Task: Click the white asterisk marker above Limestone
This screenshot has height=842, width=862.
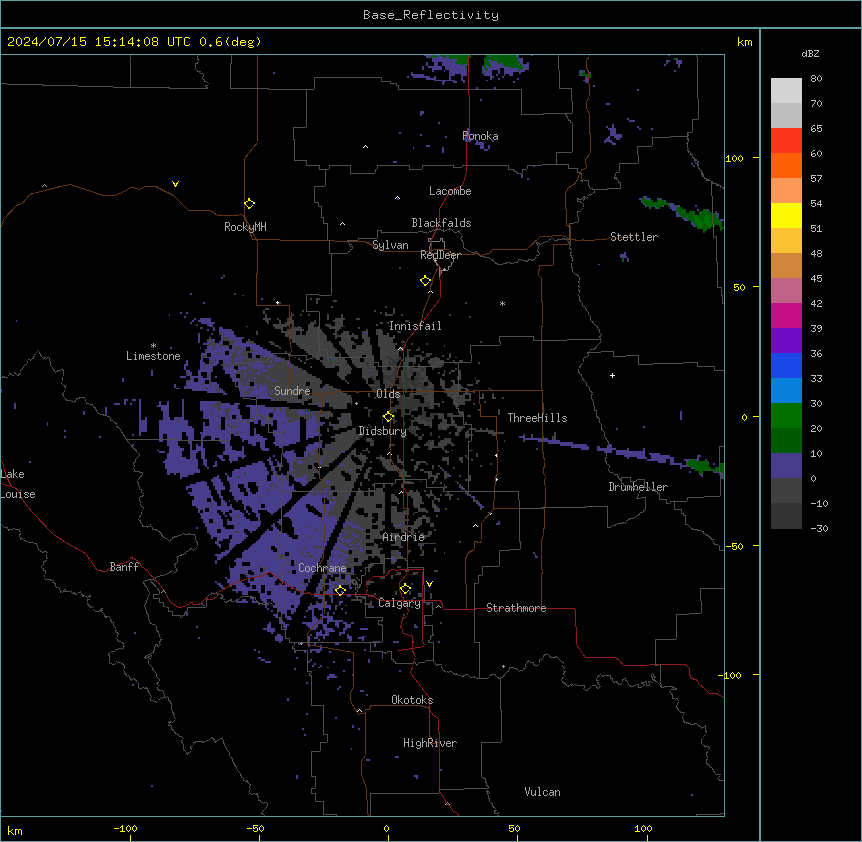Action: point(153,346)
